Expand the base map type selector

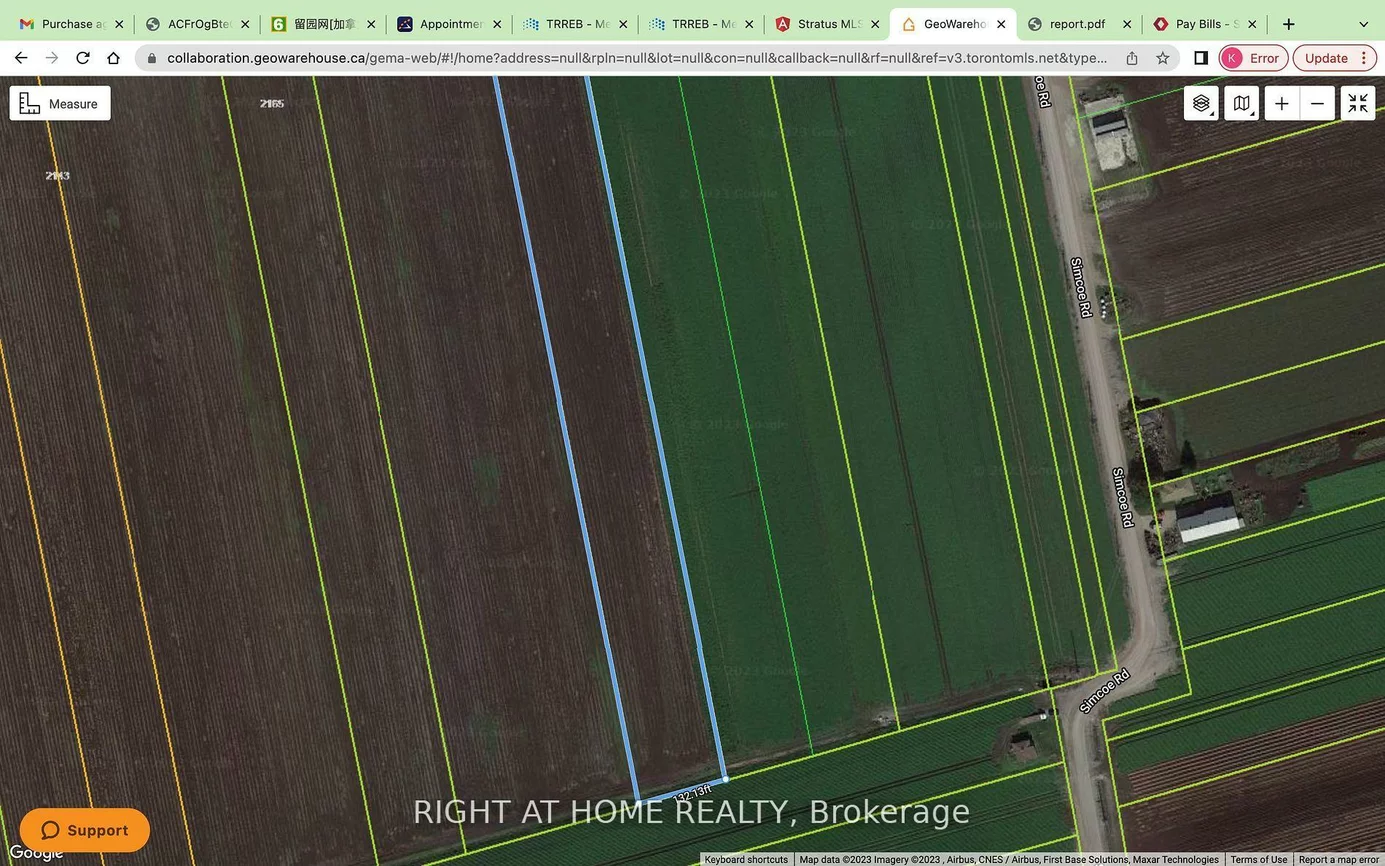point(1241,103)
